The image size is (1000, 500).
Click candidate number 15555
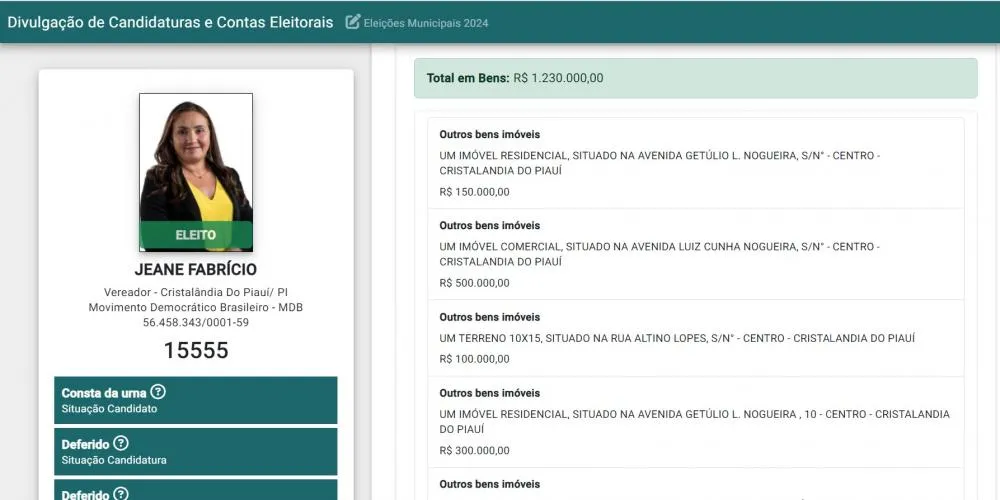pos(196,350)
